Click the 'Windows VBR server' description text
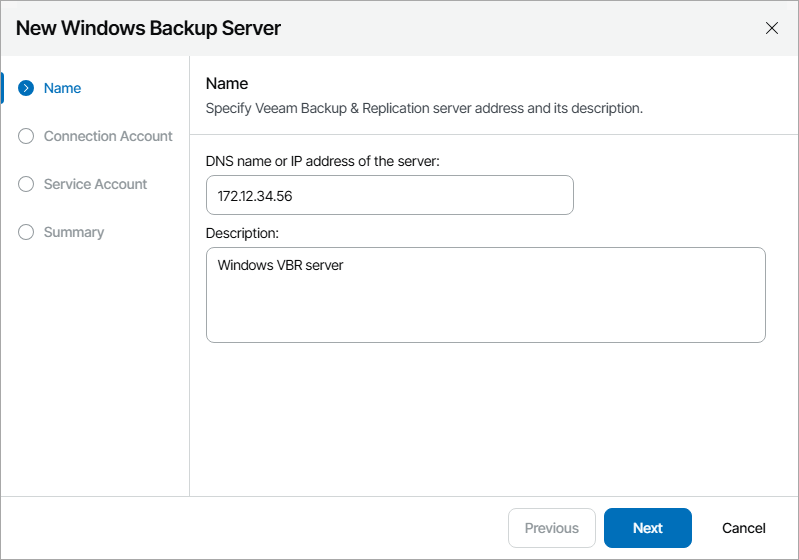The height and width of the screenshot is (560, 799). (x=280, y=265)
